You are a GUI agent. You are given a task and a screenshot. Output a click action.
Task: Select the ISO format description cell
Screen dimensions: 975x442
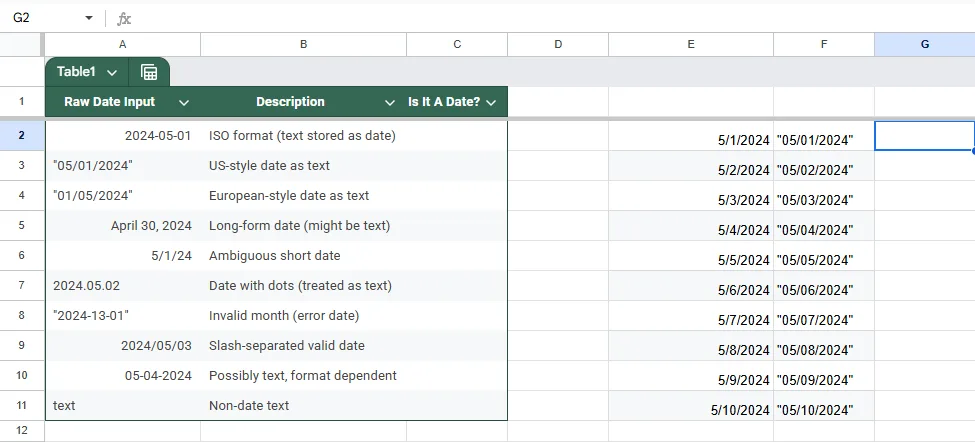pos(303,136)
